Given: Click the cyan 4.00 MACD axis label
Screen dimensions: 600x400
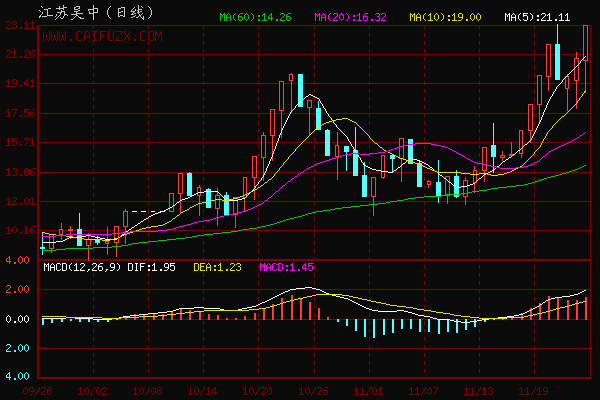Looking at the screenshot, I should (17, 376).
